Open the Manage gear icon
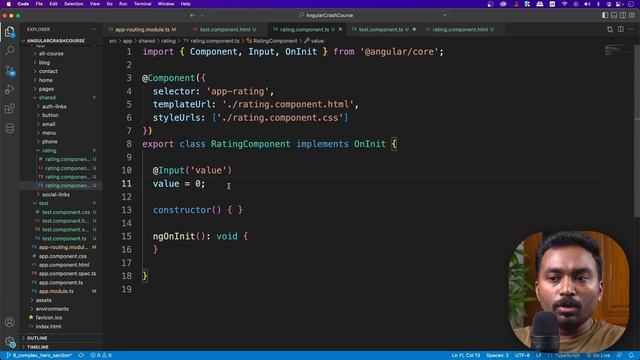The width and height of the screenshot is (640, 360). coord(9,341)
